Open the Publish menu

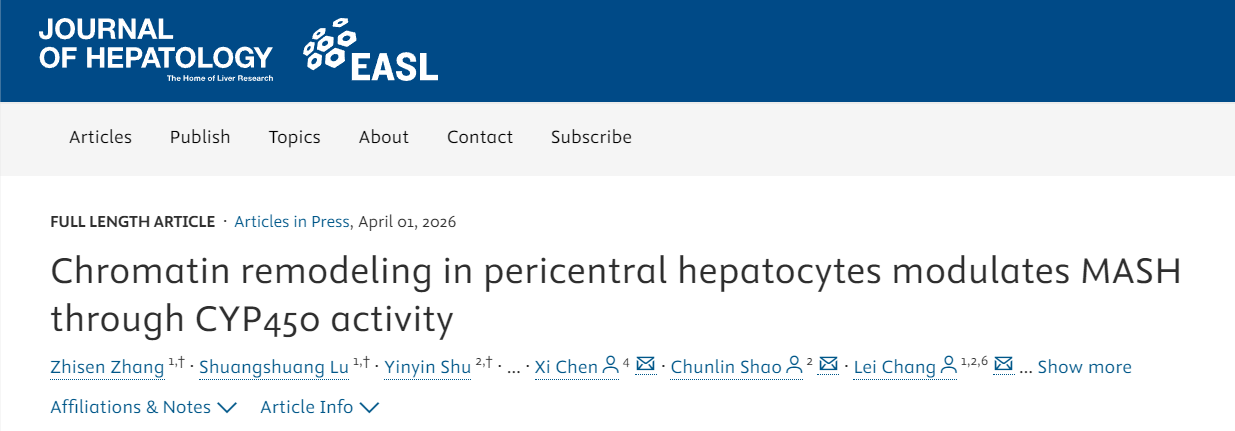(x=200, y=137)
